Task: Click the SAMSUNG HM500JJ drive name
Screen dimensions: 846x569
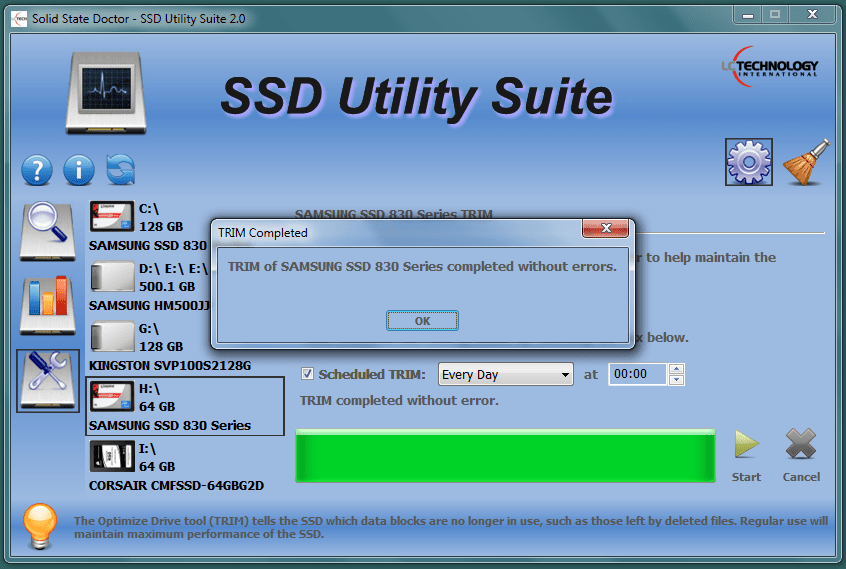Action: tap(149, 306)
